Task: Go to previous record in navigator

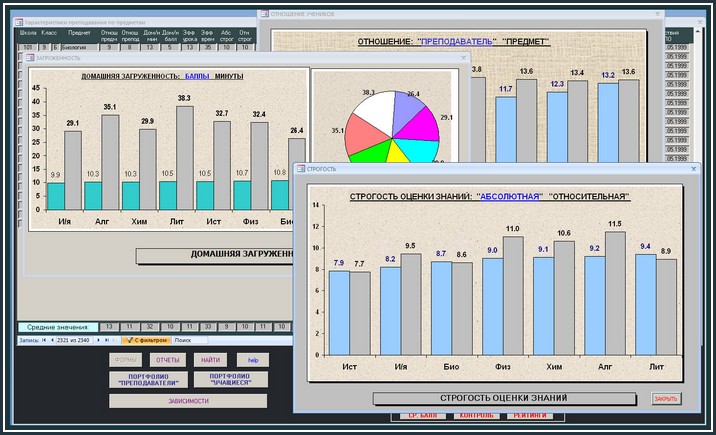Action: click(x=52, y=340)
